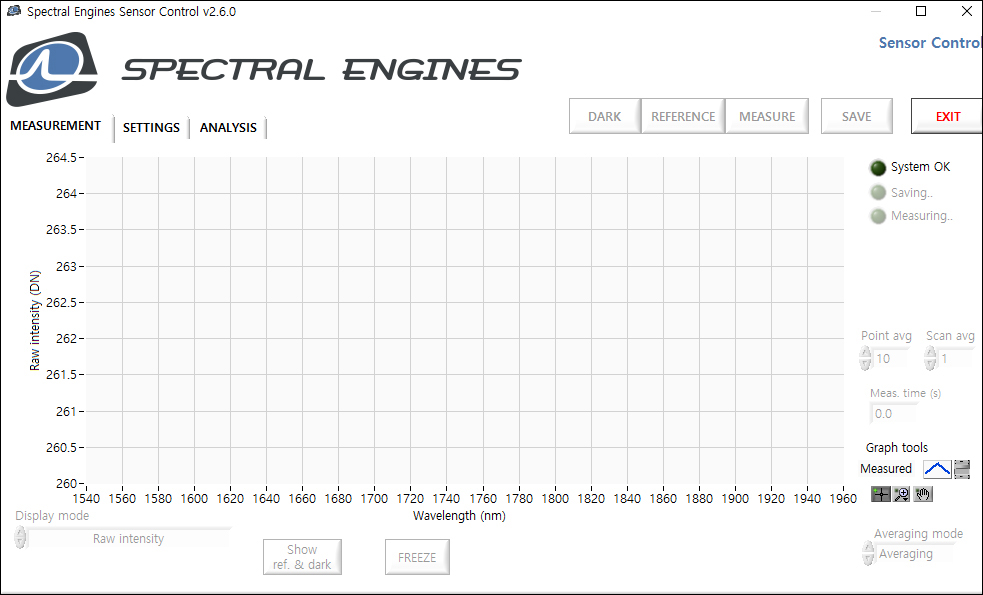Go to the ANALYSIS tab
Viewport: 983px width, 595px height.
[228, 128]
